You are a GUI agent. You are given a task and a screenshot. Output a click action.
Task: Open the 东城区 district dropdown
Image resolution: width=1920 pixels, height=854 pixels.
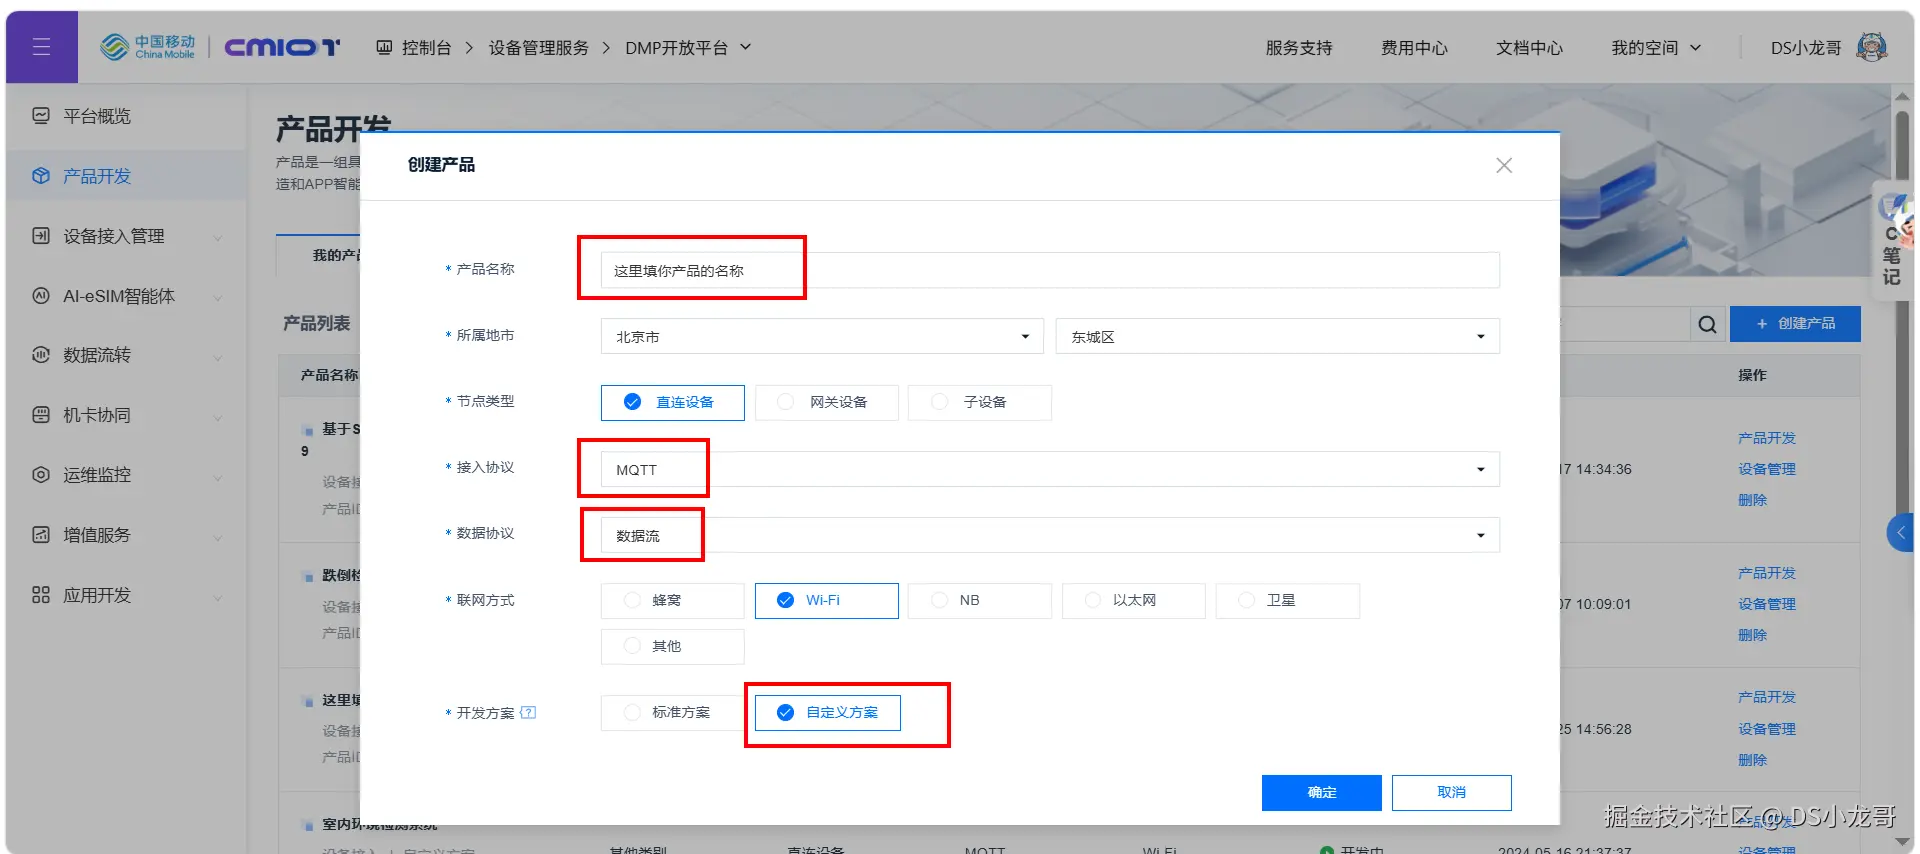1278,336
